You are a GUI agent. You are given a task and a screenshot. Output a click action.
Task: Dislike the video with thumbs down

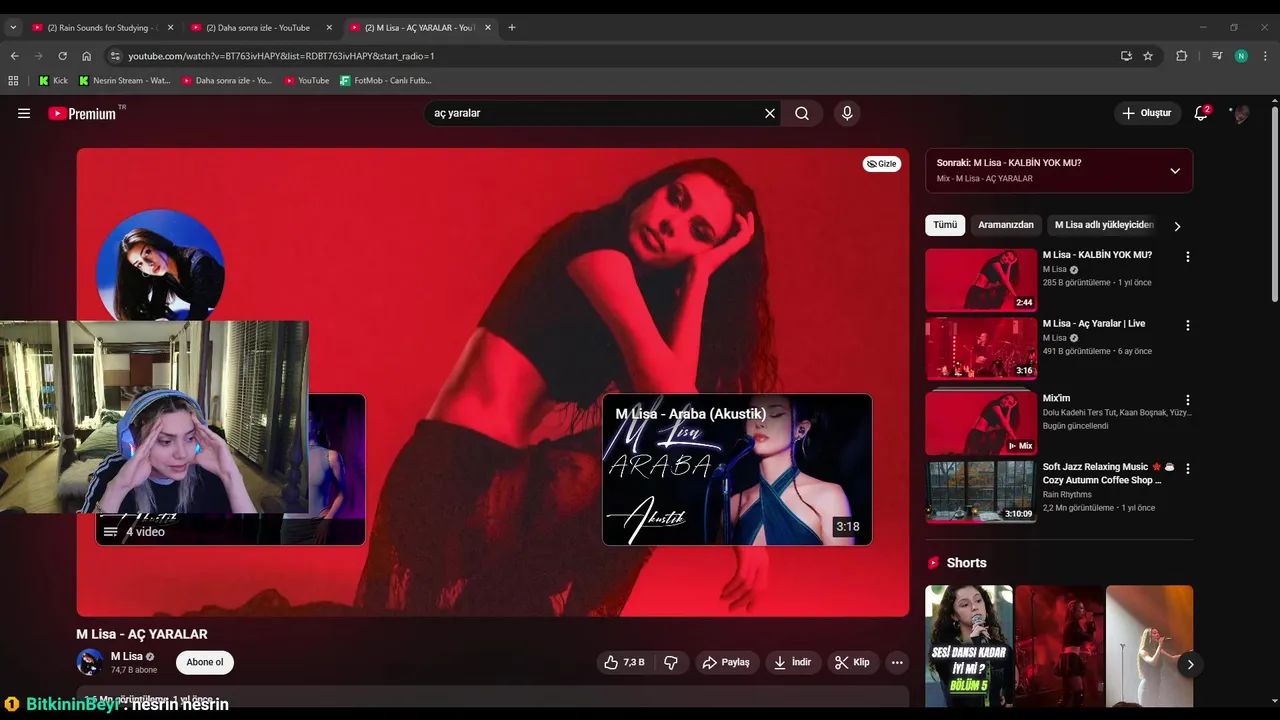click(x=671, y=662)
